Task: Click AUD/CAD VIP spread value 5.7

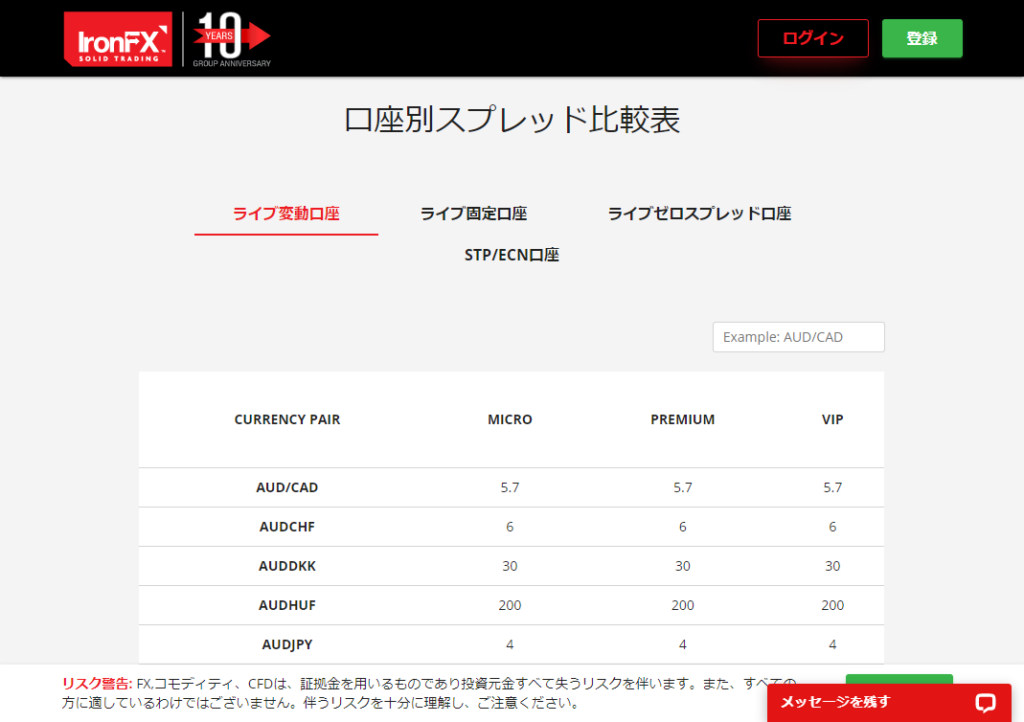Action: pyautogui.click(x=832, y=488)
